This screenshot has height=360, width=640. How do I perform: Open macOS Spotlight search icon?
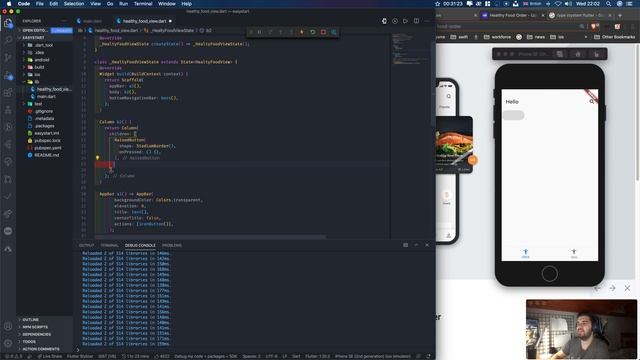click(609, 4)
